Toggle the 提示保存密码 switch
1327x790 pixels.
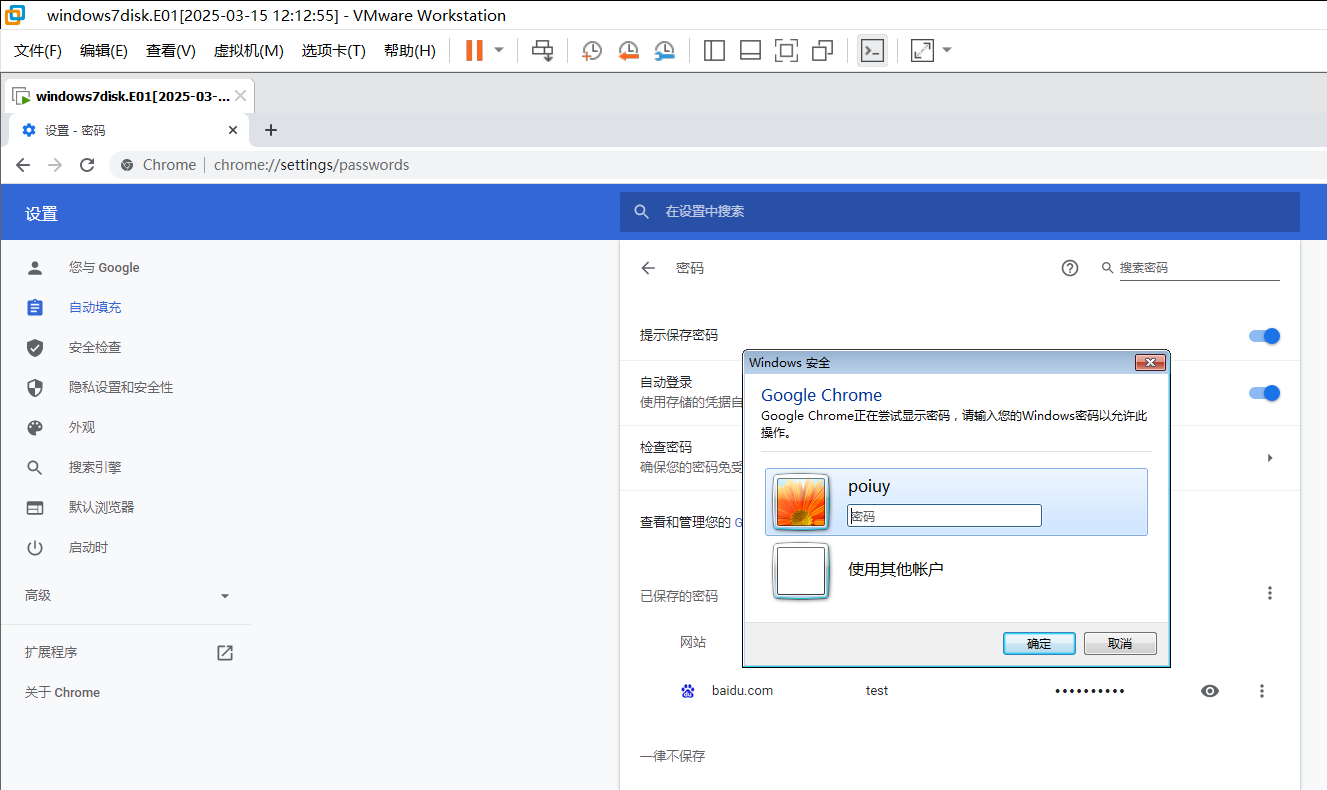point(1265,336)
